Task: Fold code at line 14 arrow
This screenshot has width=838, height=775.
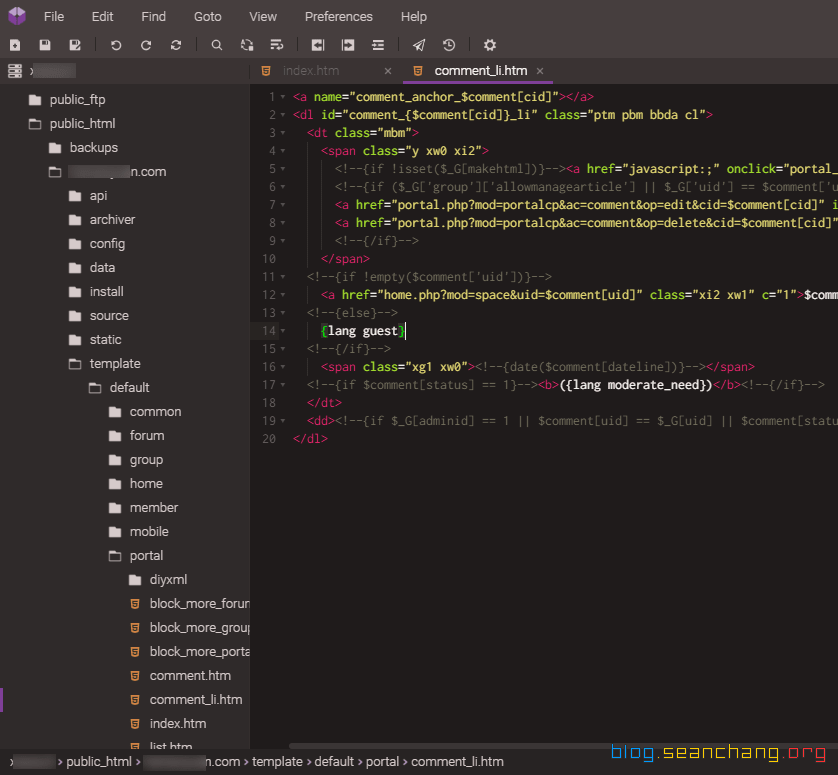Action: (283, 331)
